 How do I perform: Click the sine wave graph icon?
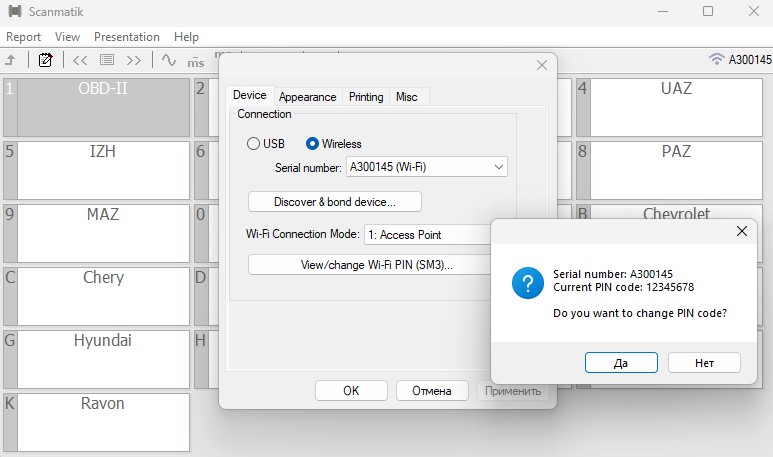point(168,60)
